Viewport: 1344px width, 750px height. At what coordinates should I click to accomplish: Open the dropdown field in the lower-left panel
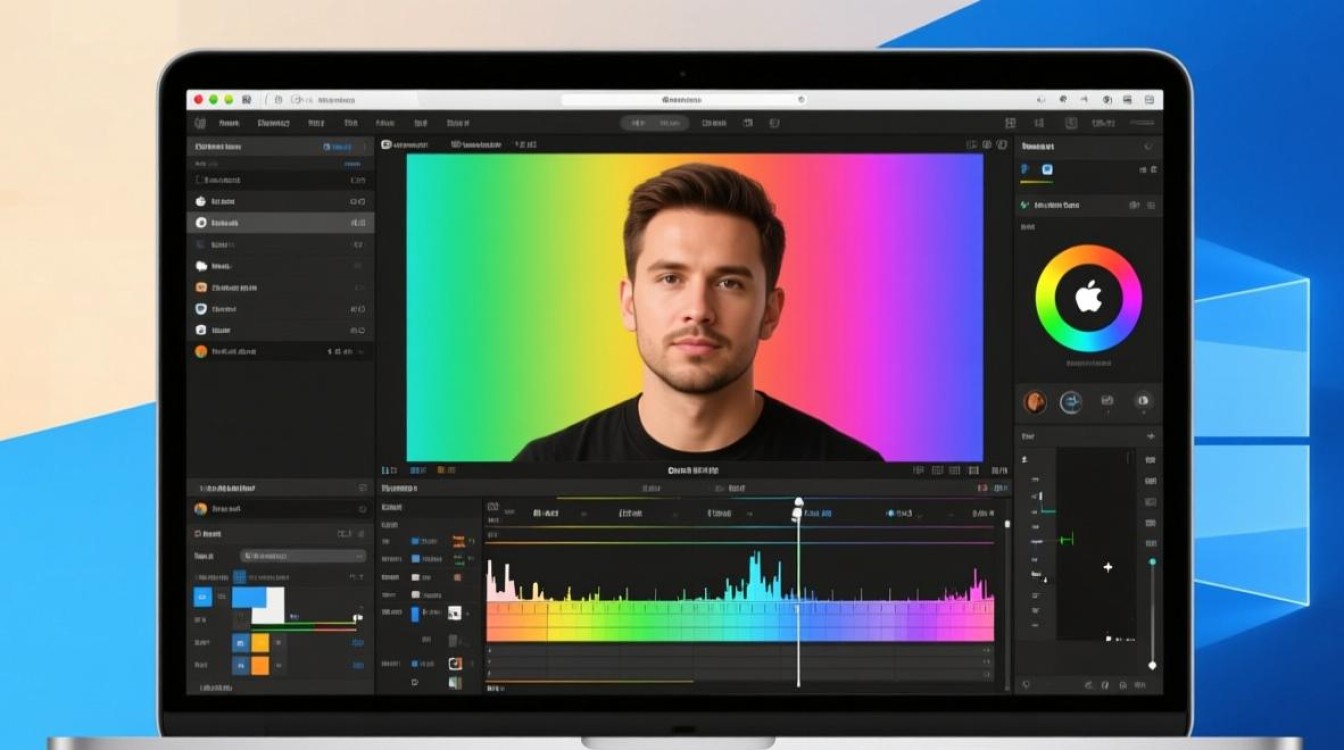tap(303, 556)
